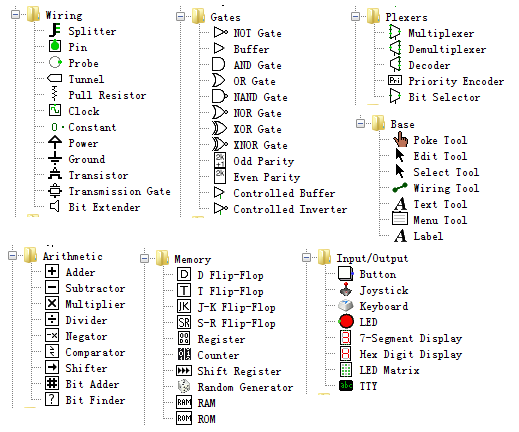The height and width of the screenshot is (432, 519).
Task: Select the Splitter icon under Wiring
Action: 55,30
